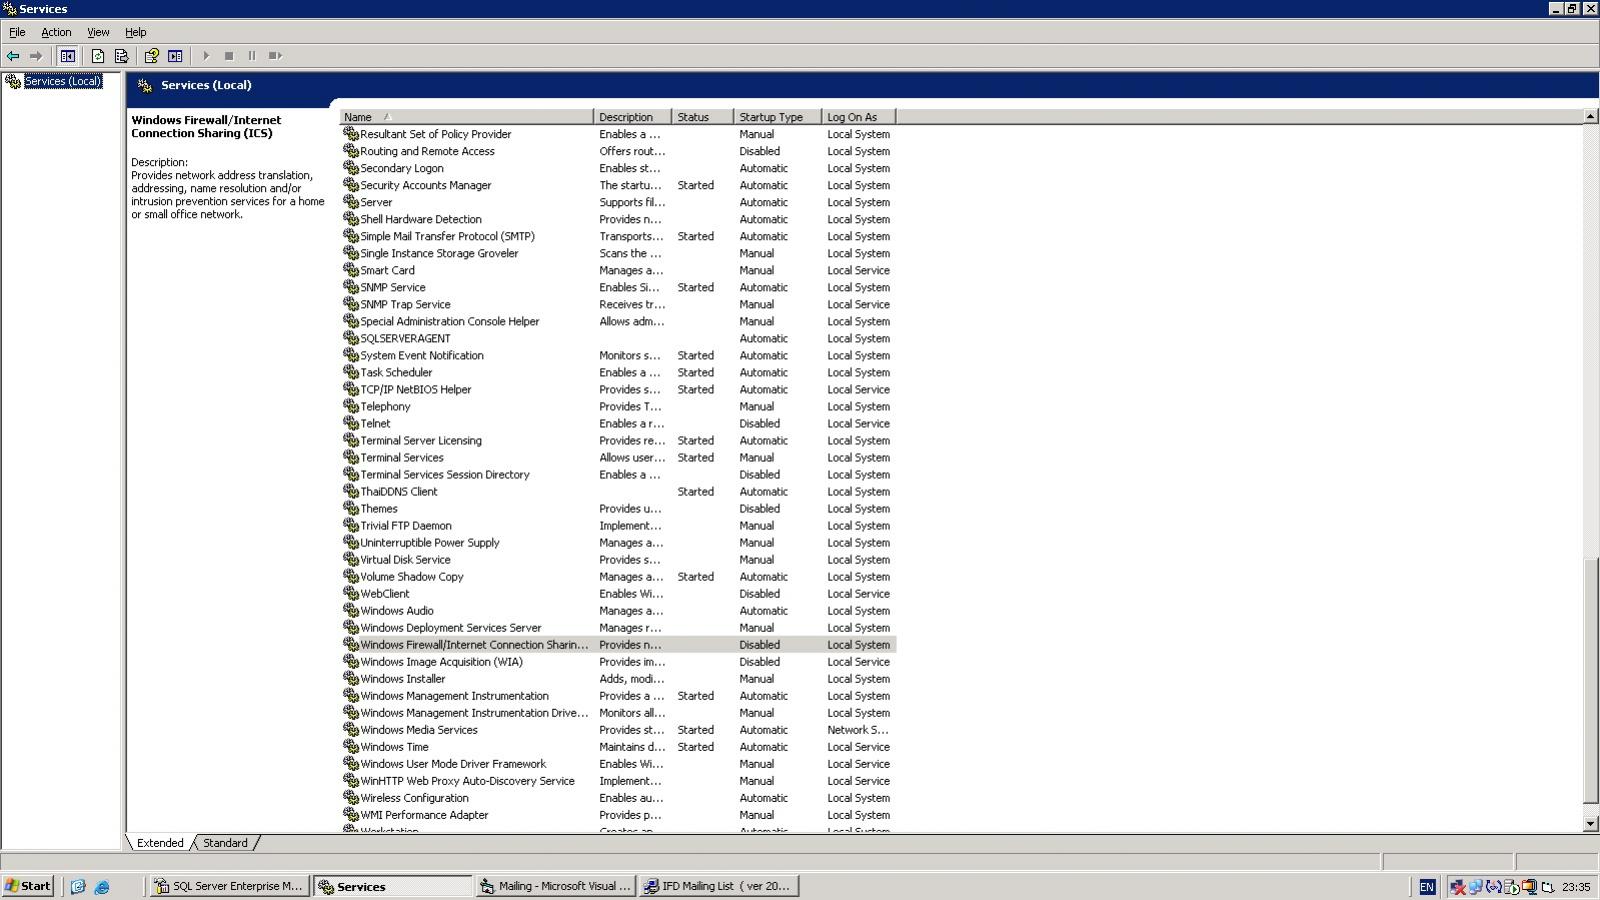1600x900 pixels.
Task: Open the Action menu
Action: click(x=56, y=32)
